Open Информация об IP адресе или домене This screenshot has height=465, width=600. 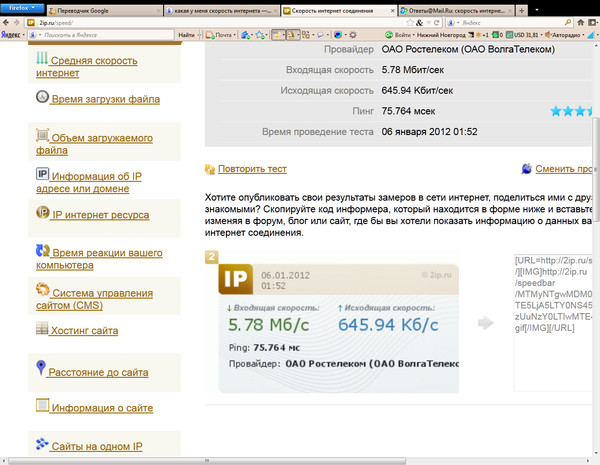pyautogui.click(x=89, y=182)
